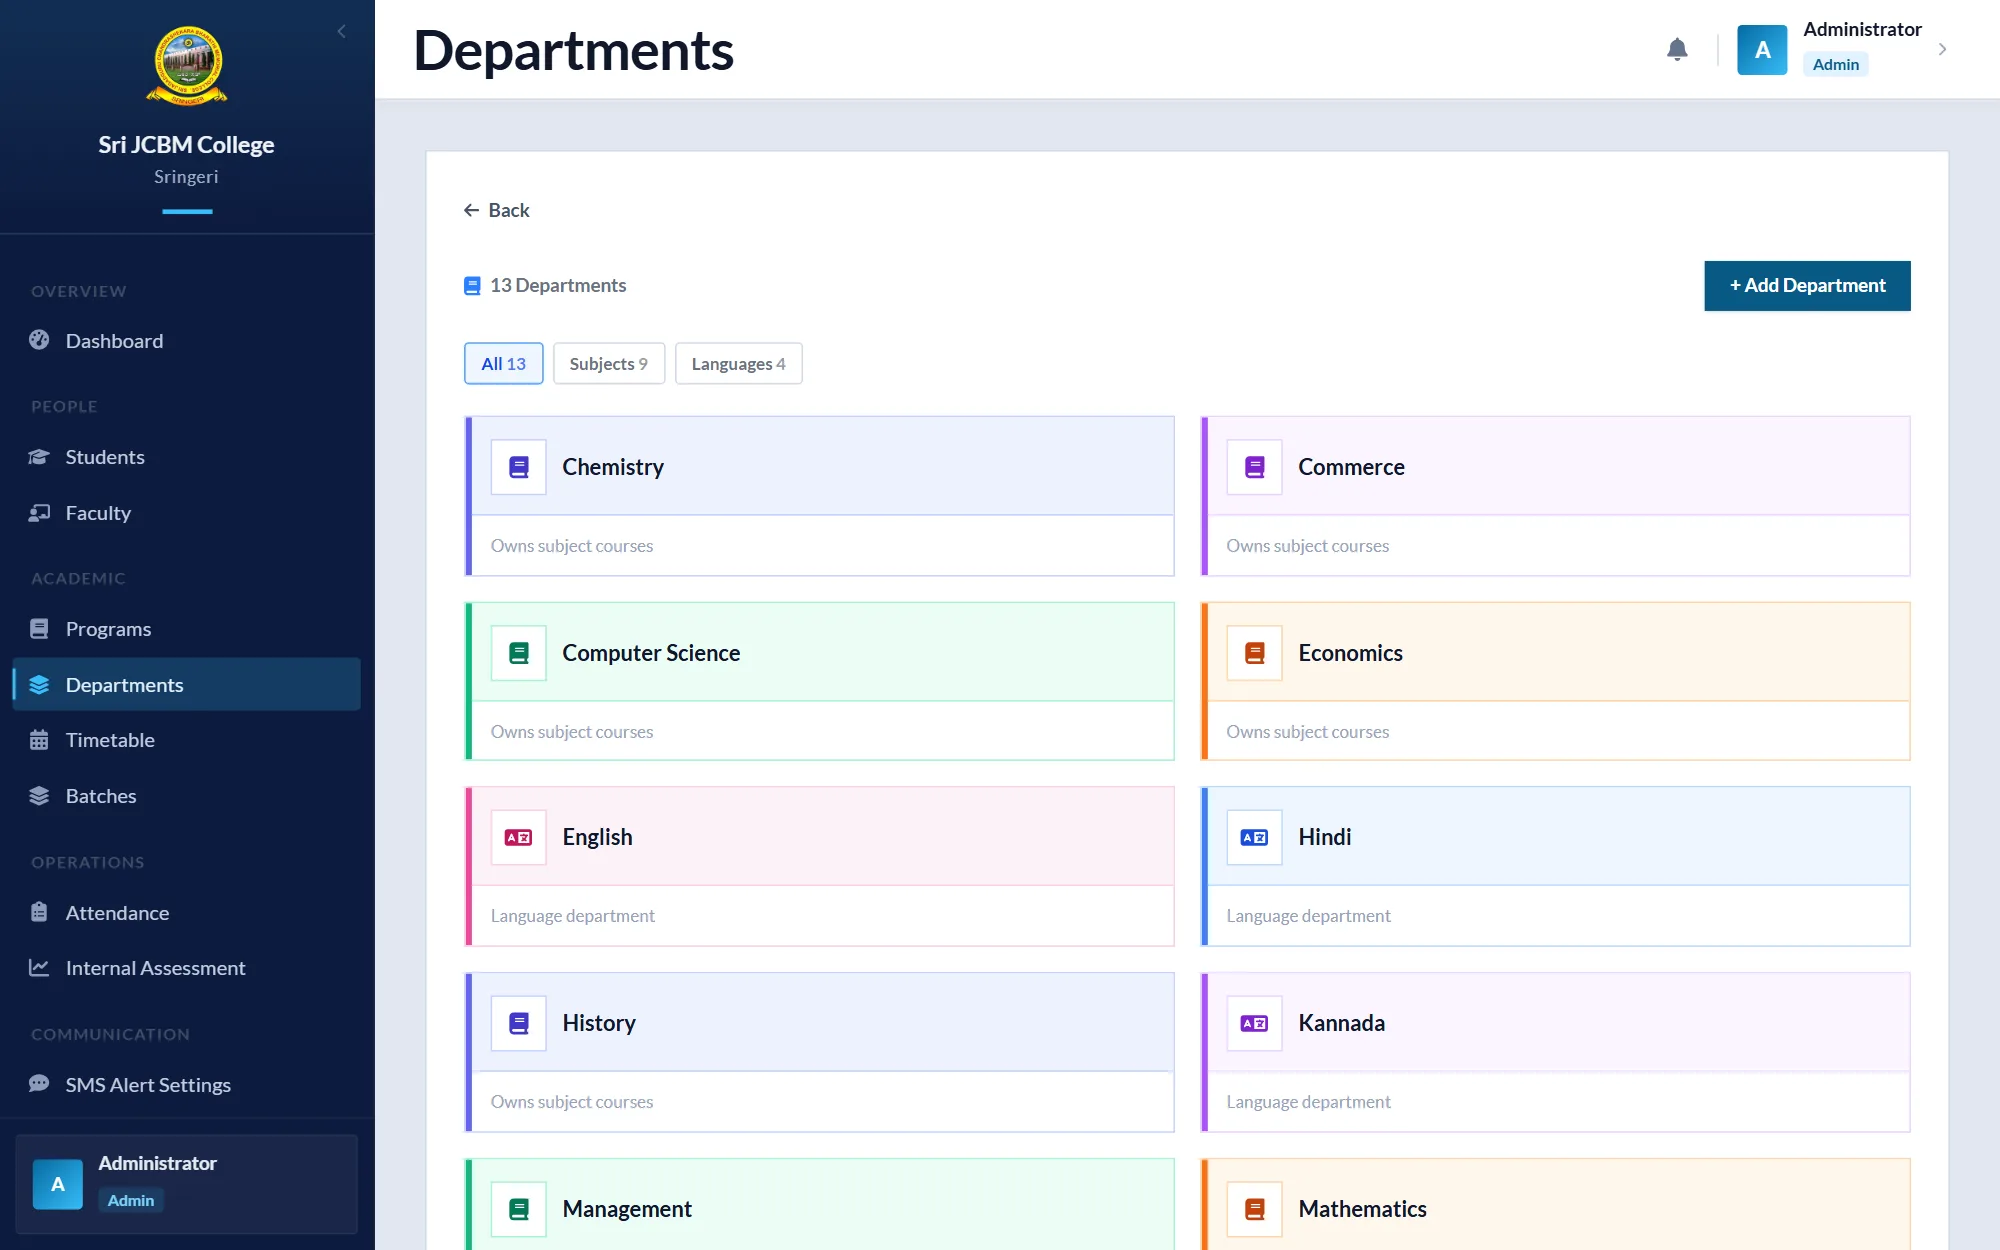
Task: Click the Computer Science book icon
Action: point(518,653)
